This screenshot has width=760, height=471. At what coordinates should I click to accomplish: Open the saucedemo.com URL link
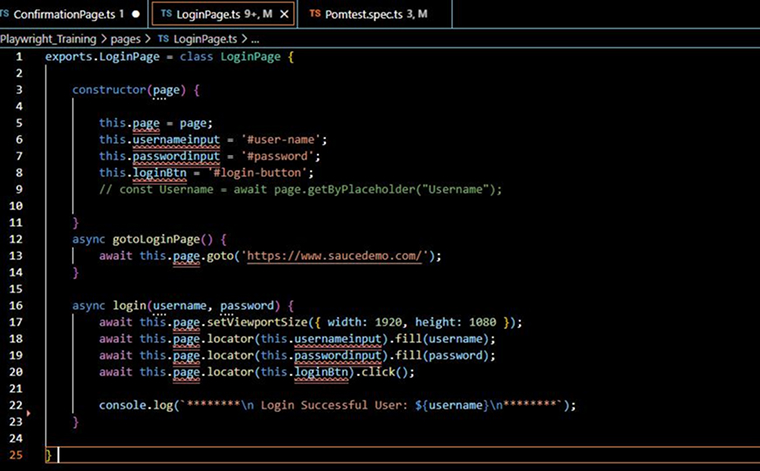coord(334,255)
